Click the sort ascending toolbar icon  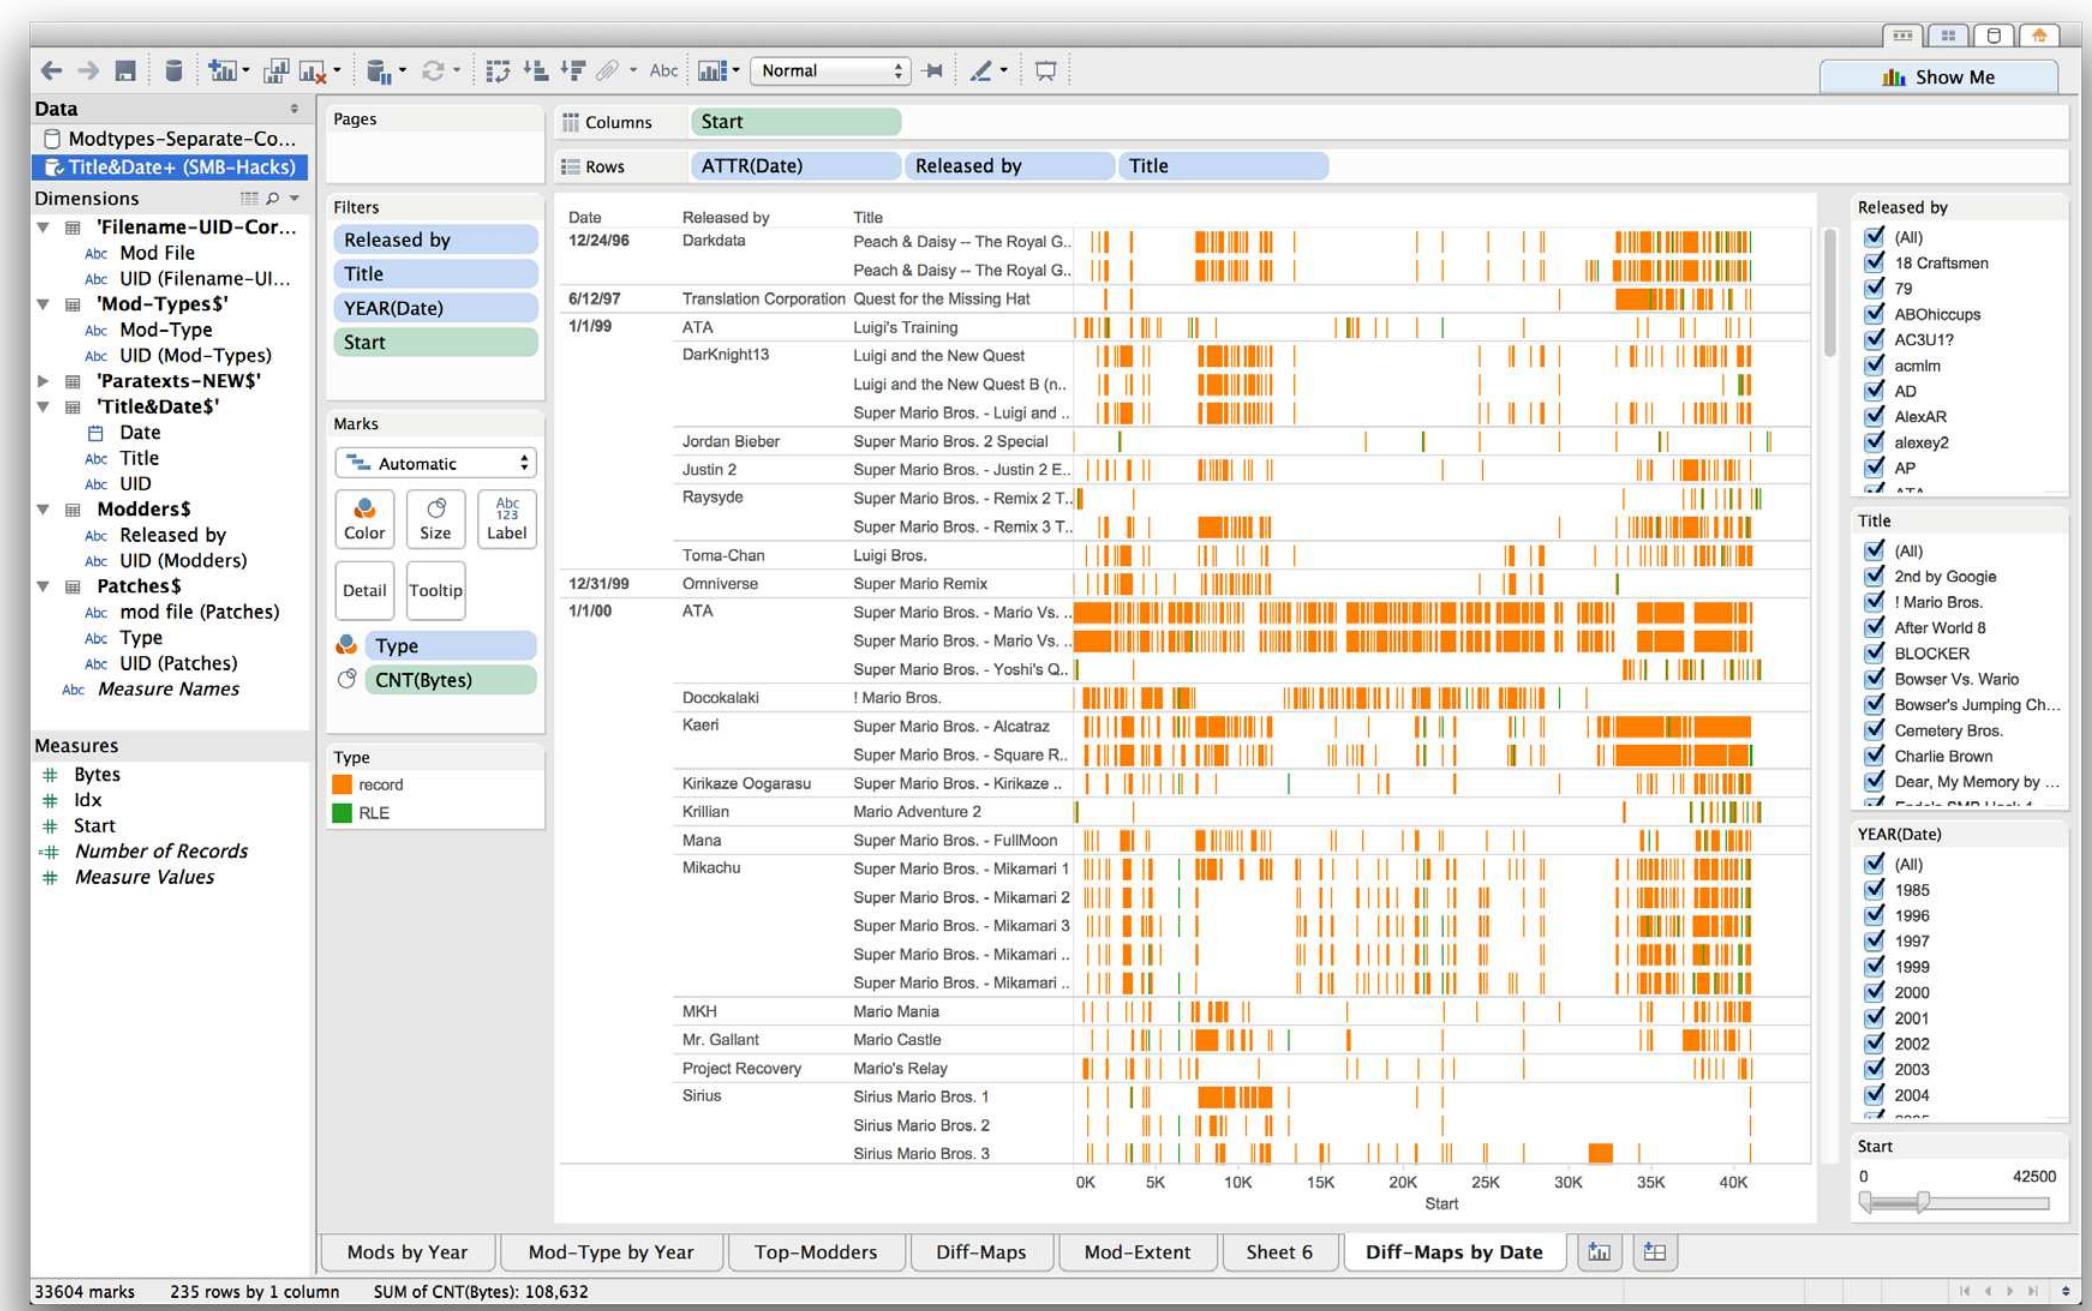[x=536, y=71]
